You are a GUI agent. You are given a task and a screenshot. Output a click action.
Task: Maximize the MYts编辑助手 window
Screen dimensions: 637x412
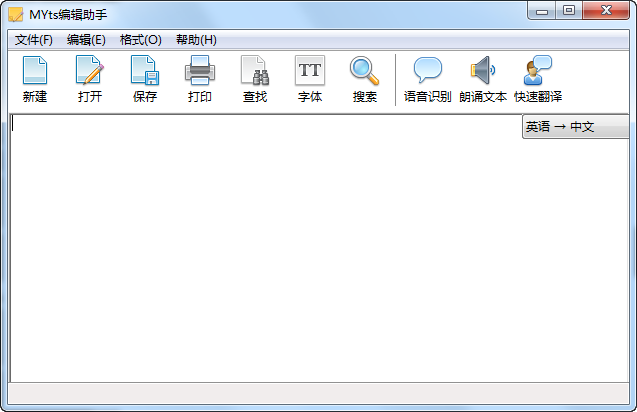pyautogui.click(x=569, y=11)
